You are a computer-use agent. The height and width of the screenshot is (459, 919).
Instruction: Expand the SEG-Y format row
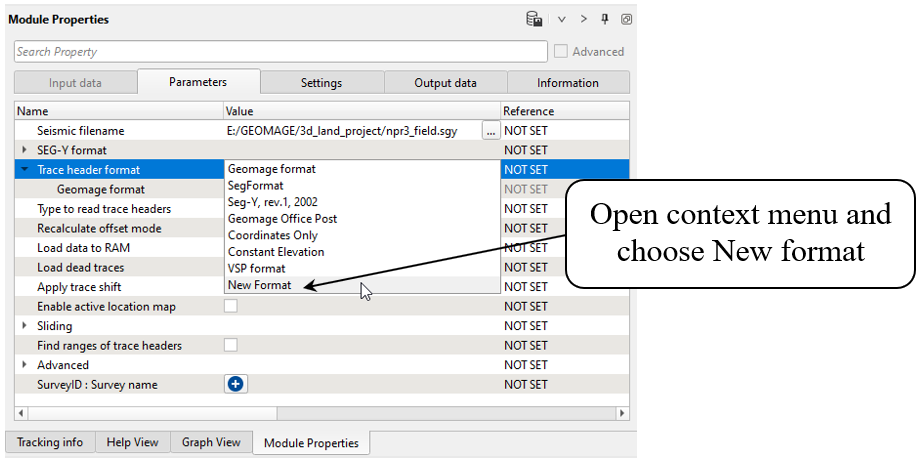tap(24, 150)
